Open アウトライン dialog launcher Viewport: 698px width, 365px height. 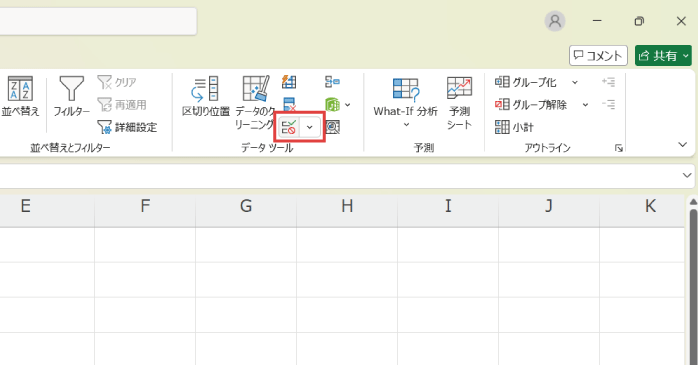click(x=619, y=148)
